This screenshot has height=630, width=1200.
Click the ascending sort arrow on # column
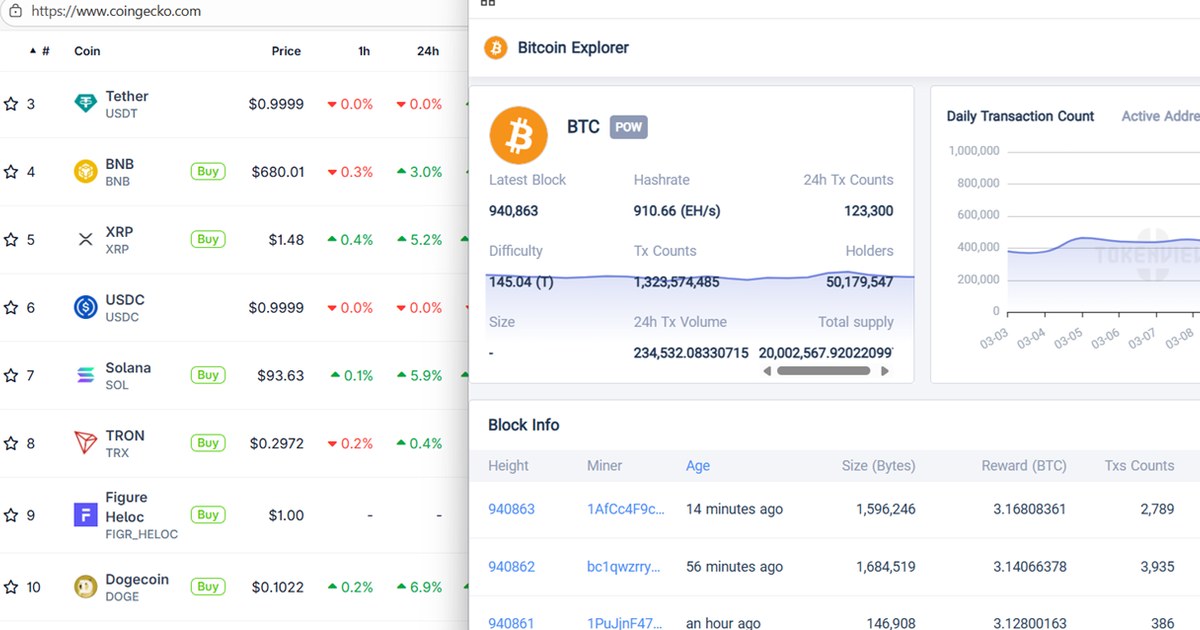[31, 49]
